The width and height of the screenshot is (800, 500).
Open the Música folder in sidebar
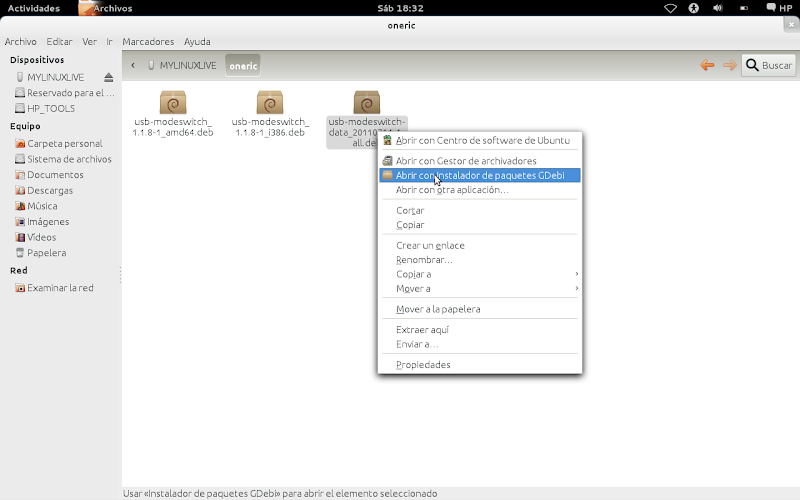click(x=36, y=206)
